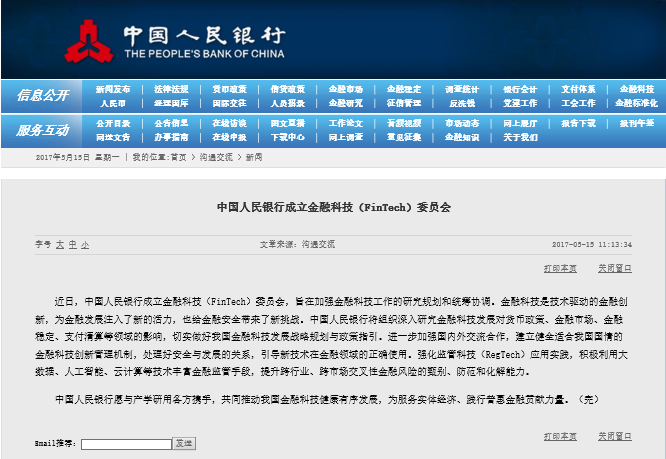Open the 法律法规 menu item

pos(171,89)
